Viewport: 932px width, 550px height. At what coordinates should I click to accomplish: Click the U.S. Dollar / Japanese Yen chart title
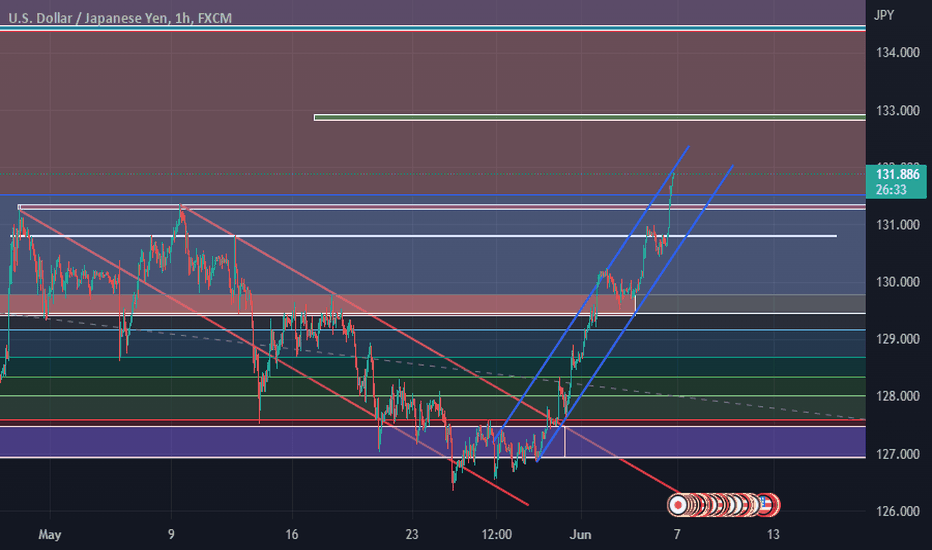(120, 18)
